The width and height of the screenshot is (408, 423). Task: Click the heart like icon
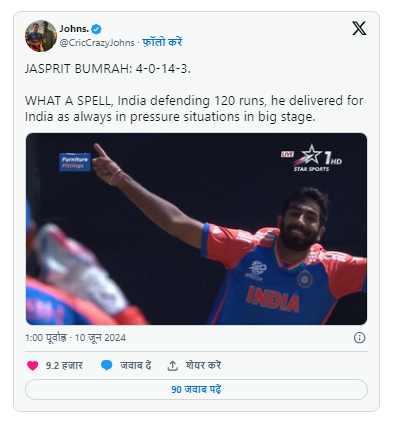tap(32, 366)
